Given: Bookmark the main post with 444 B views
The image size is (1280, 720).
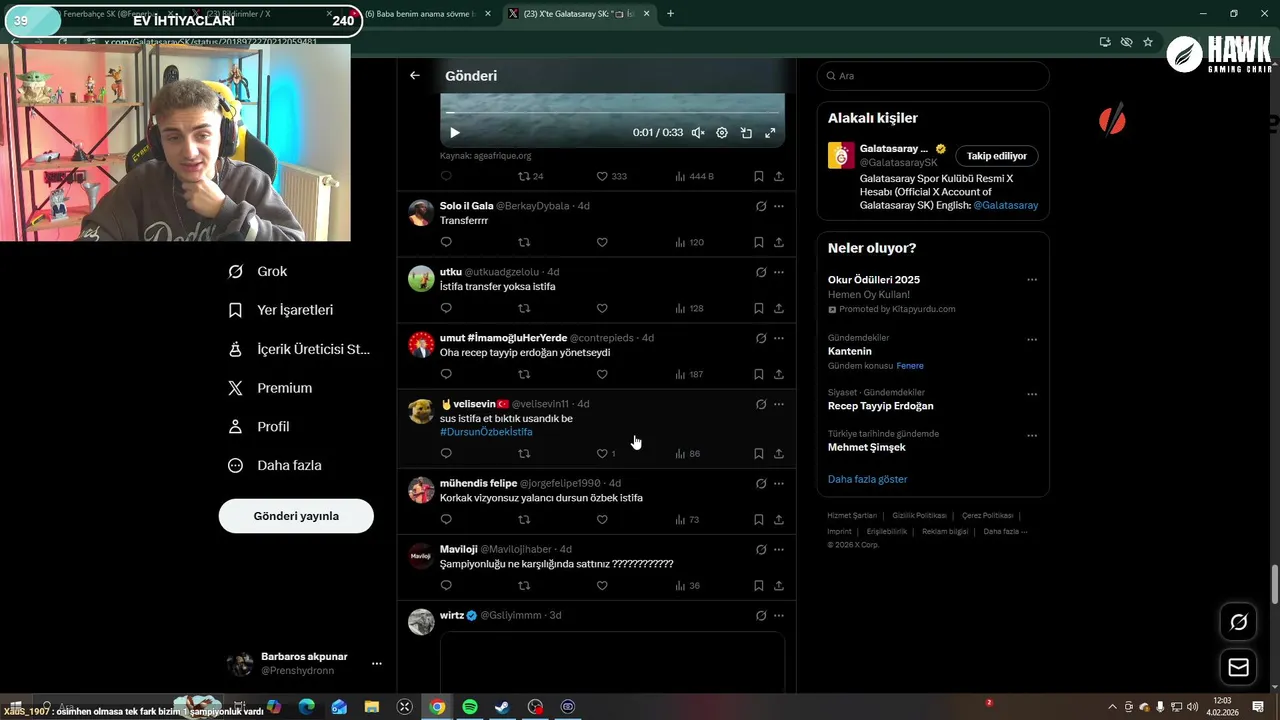Looking at the screenshot, I should tap(758, 176).
